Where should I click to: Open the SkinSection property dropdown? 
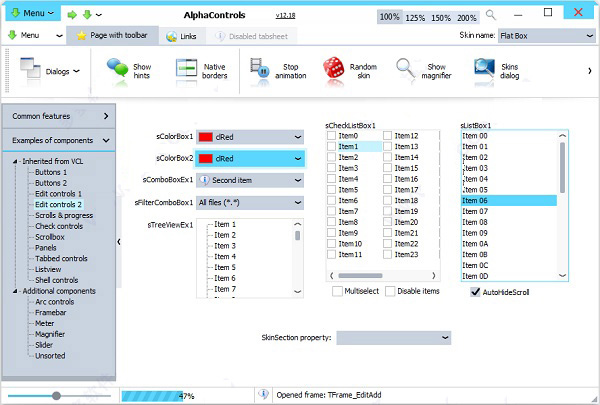coord(394,338)
